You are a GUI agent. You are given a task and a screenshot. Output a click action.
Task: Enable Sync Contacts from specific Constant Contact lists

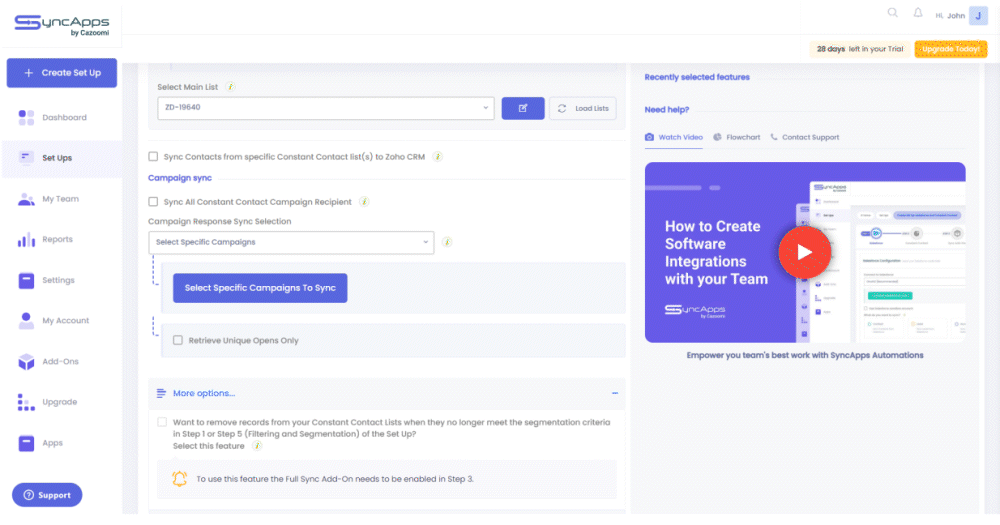coord(153,156)
